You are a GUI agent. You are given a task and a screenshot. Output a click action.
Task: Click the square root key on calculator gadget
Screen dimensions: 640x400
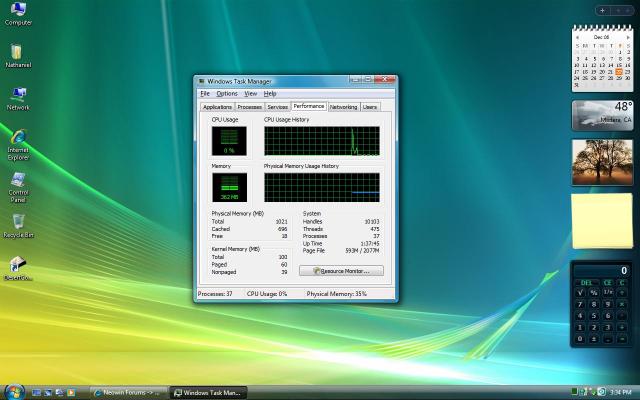580,292
